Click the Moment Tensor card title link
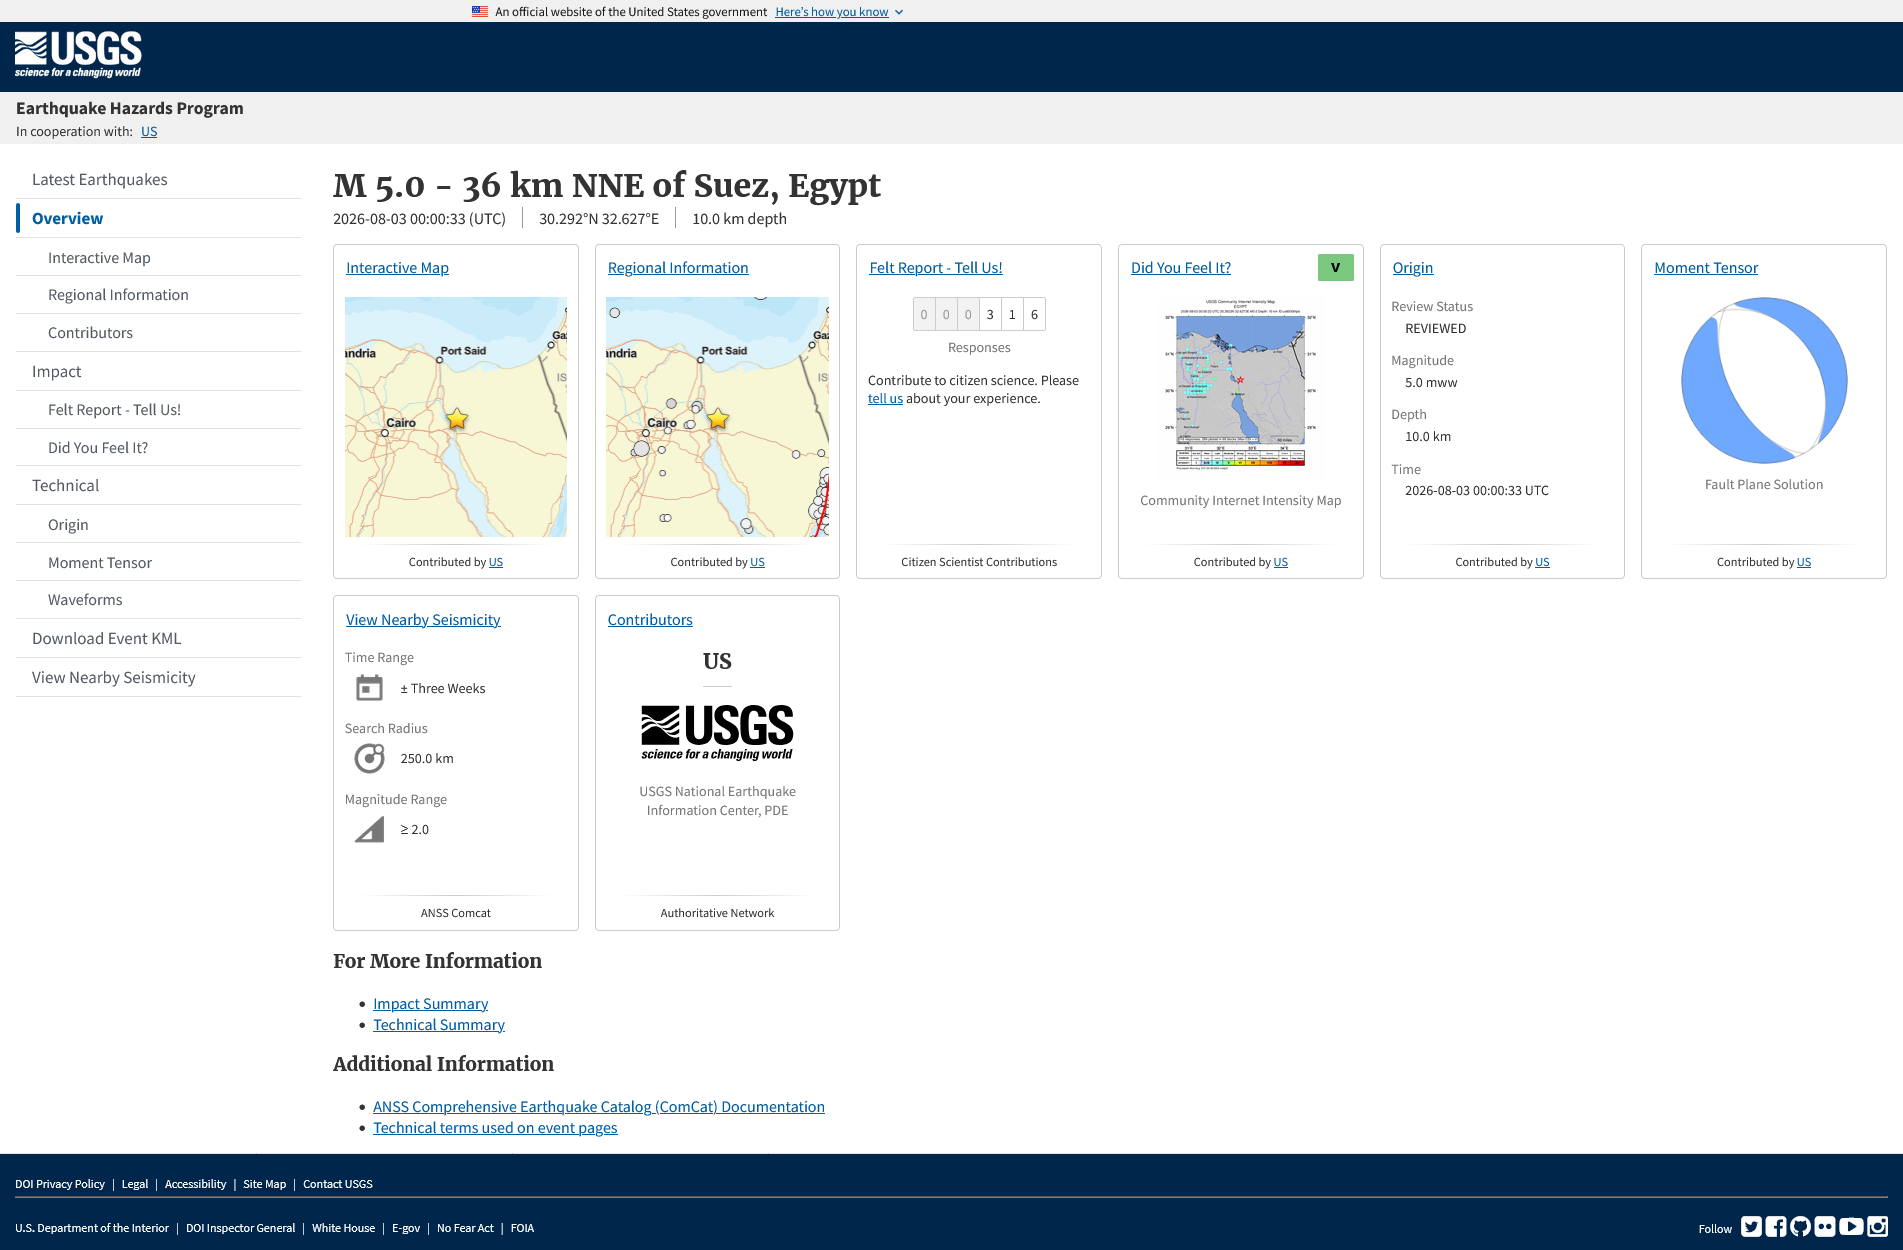This screenshot has width=1903, height=1250. click(1706, 268)
